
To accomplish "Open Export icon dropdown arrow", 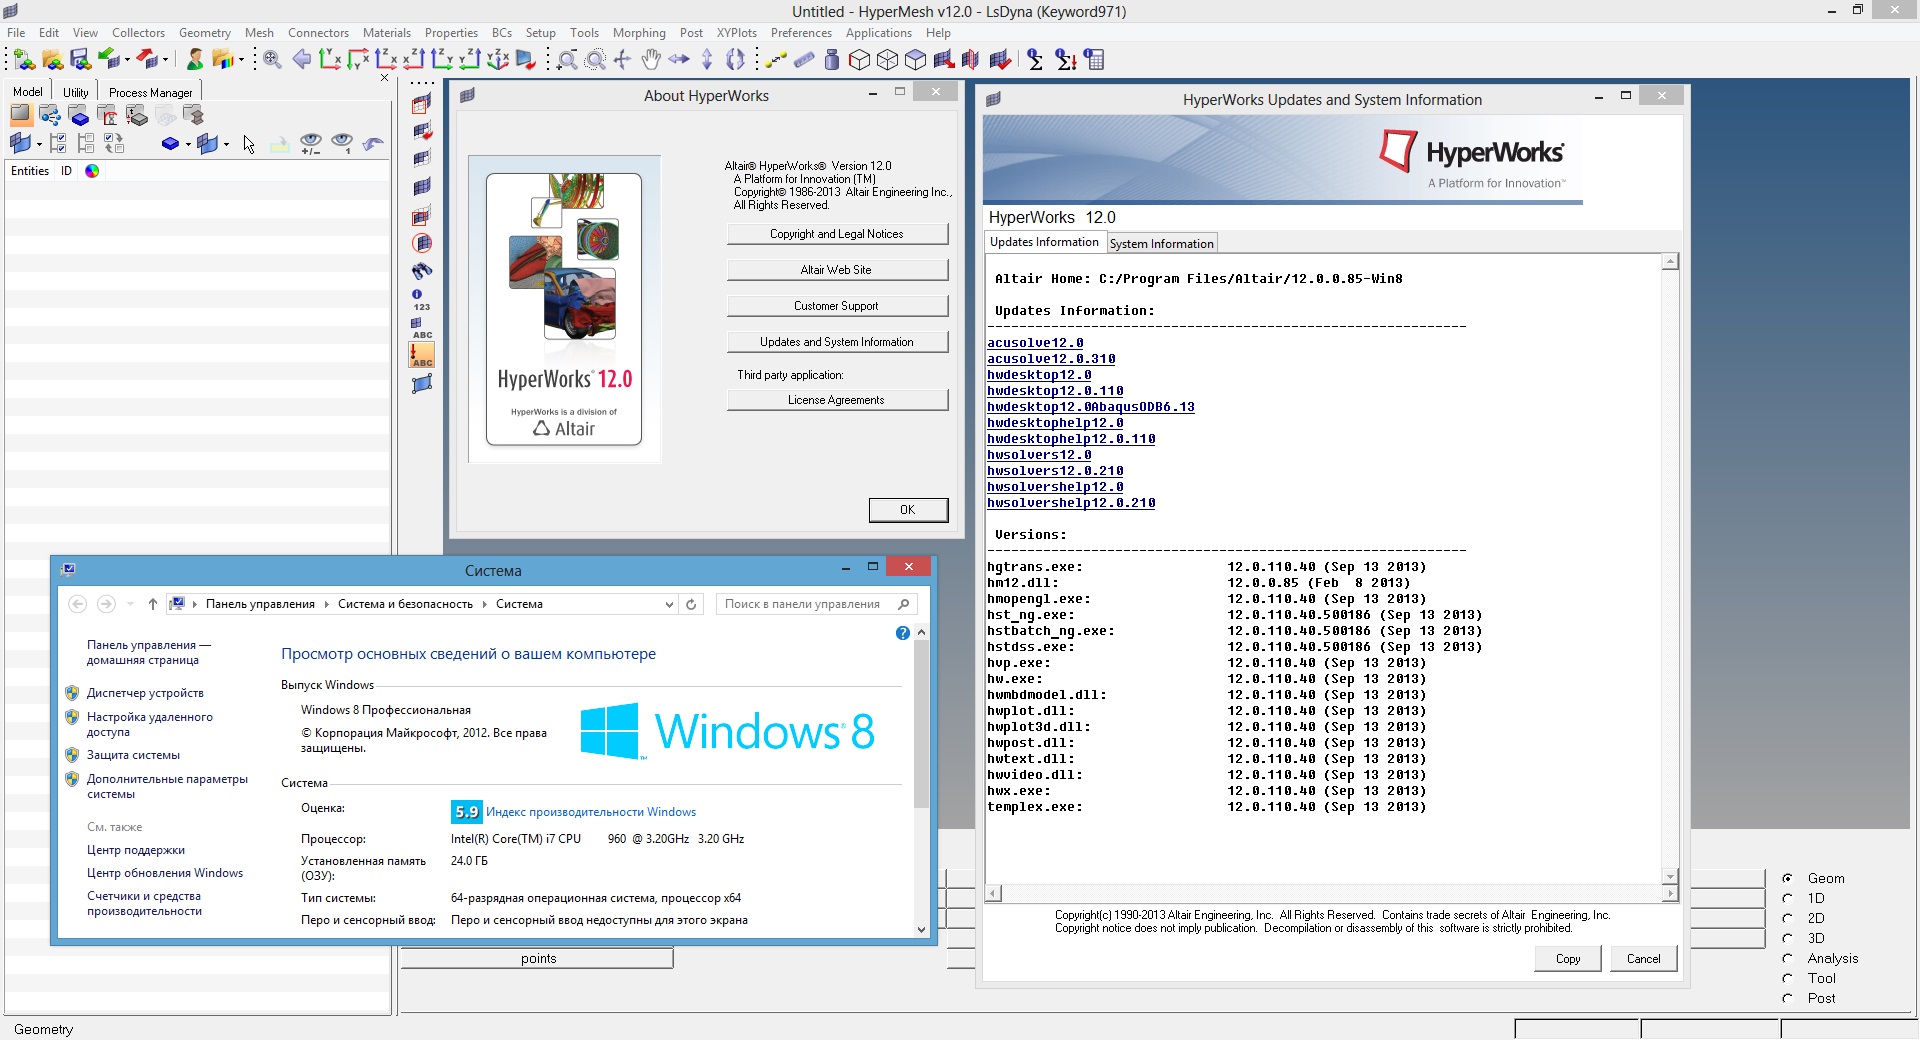I will 166,60.
